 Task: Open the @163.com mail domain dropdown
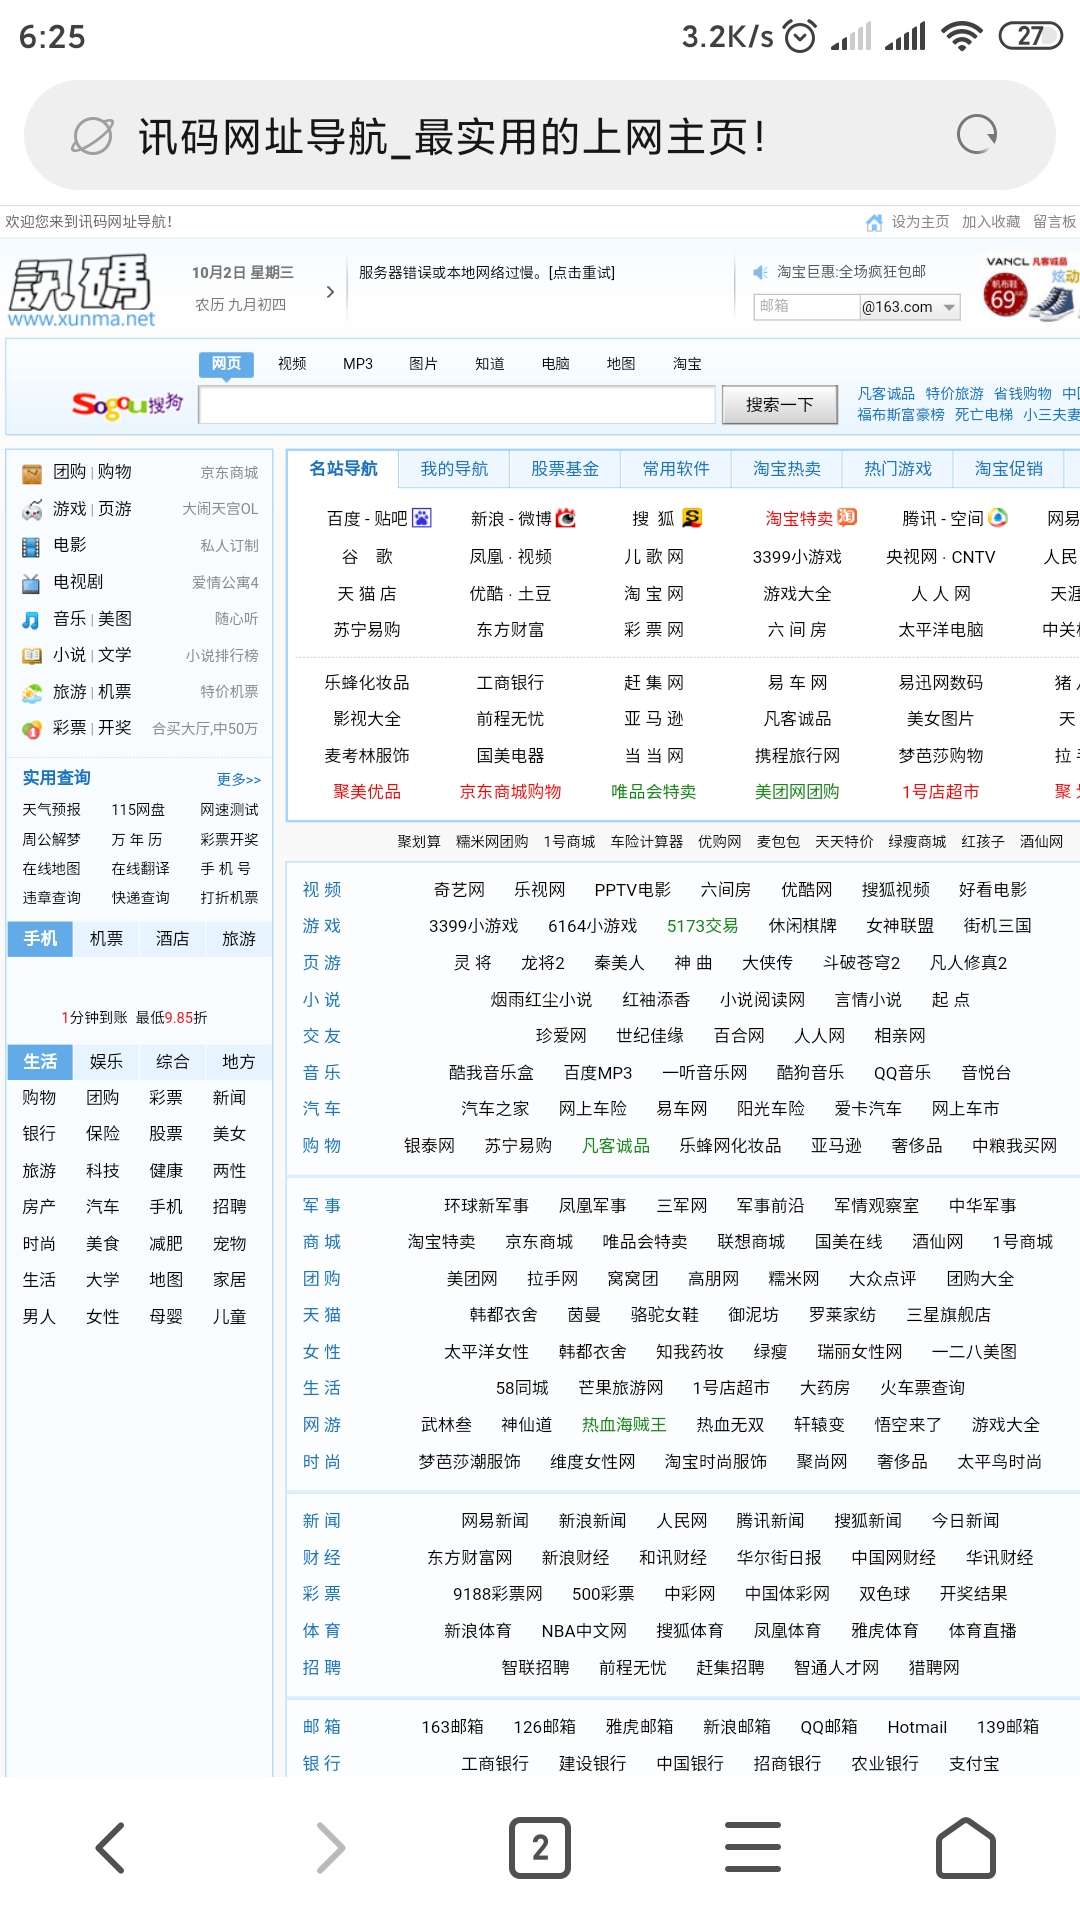(910, 307)
